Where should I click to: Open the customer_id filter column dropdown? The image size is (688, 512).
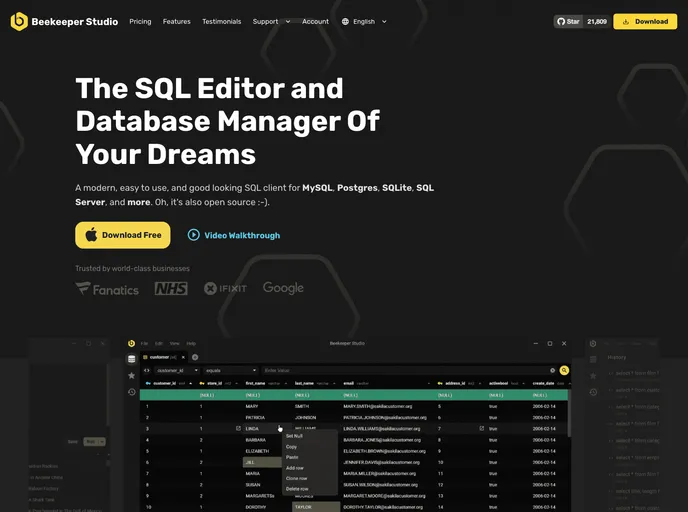[169, 370]
